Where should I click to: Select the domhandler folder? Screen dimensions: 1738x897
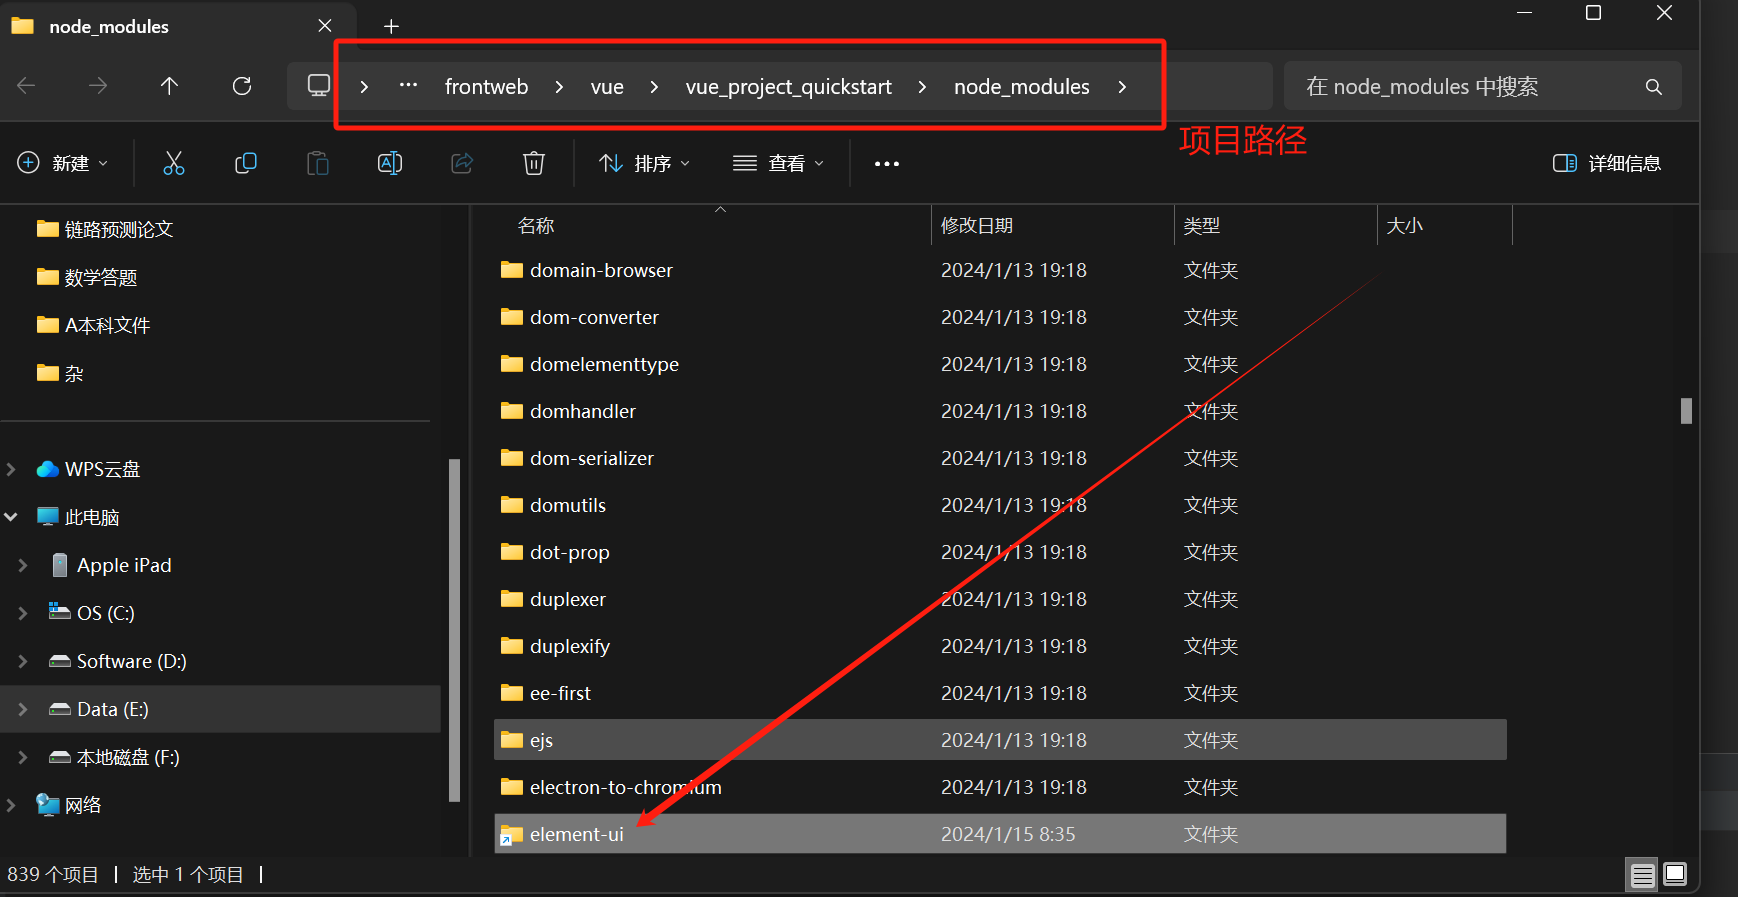[1000, 411]
